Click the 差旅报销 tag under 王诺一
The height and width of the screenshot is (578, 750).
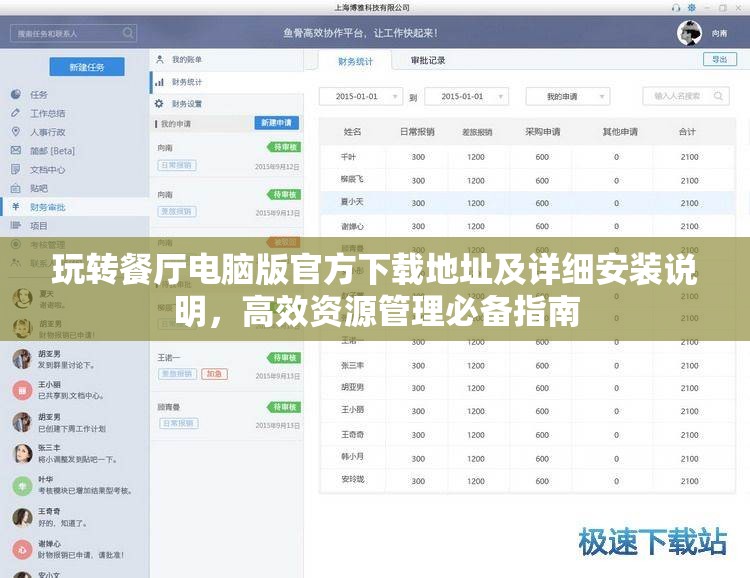177,374
